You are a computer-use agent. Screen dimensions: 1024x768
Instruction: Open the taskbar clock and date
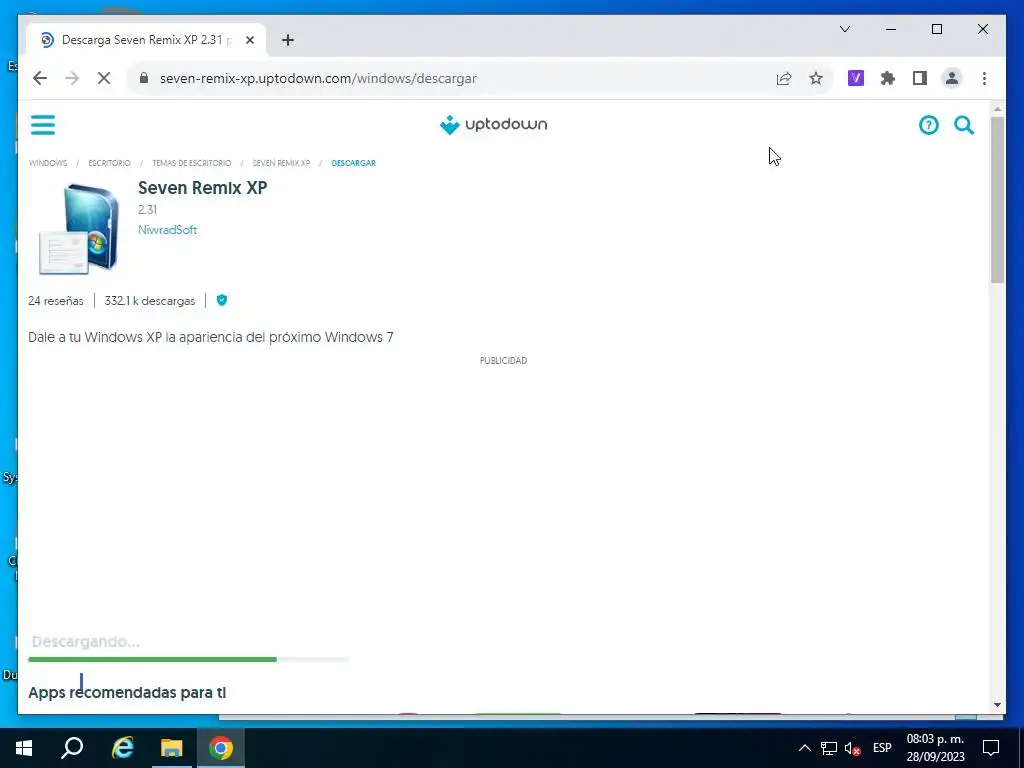point(935,748)
